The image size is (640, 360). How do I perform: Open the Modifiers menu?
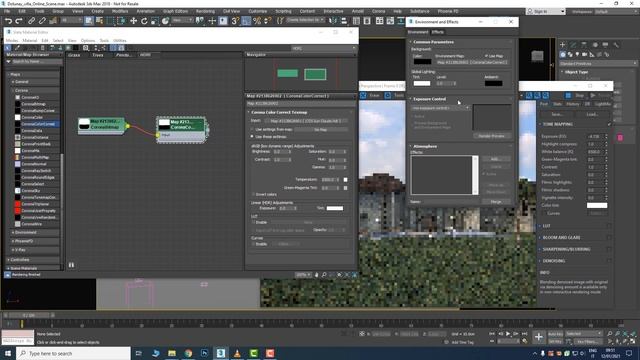point(120,11)
